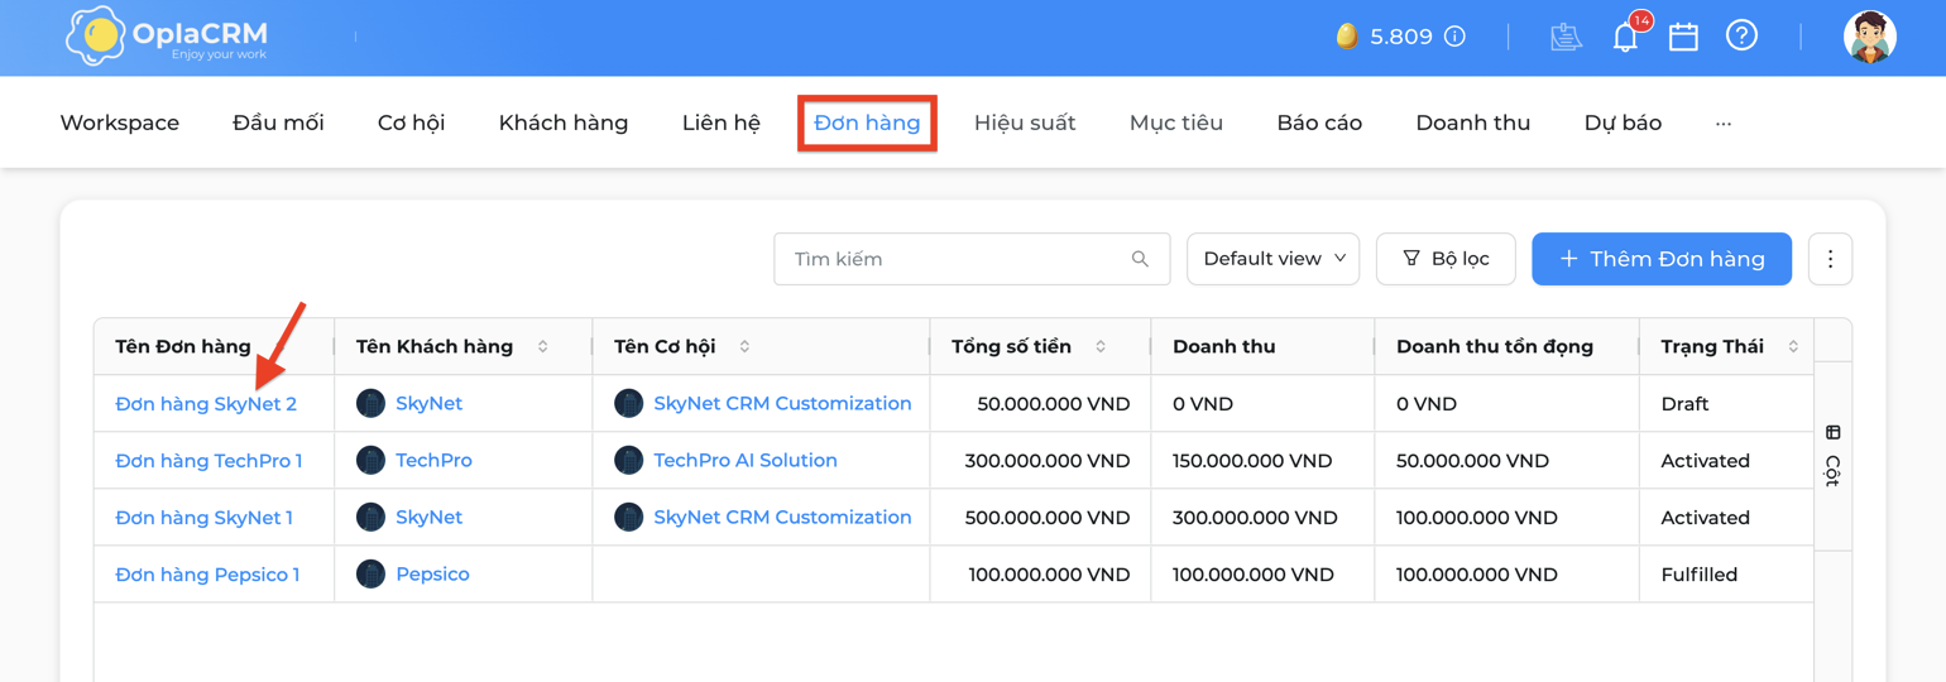Open the TechPro AI Solution opportunity link

pyautogui.click(x=745, y=460)
